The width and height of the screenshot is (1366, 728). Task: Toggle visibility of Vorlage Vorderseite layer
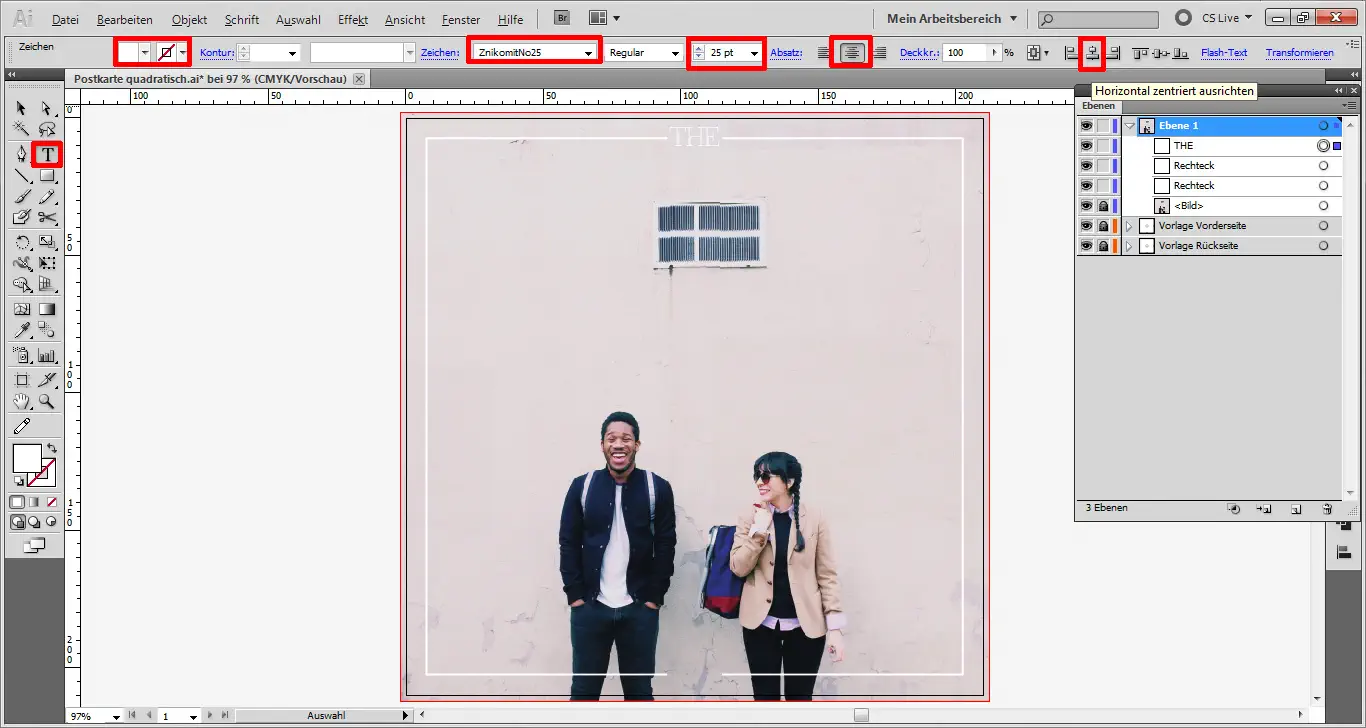point(1086,226)
